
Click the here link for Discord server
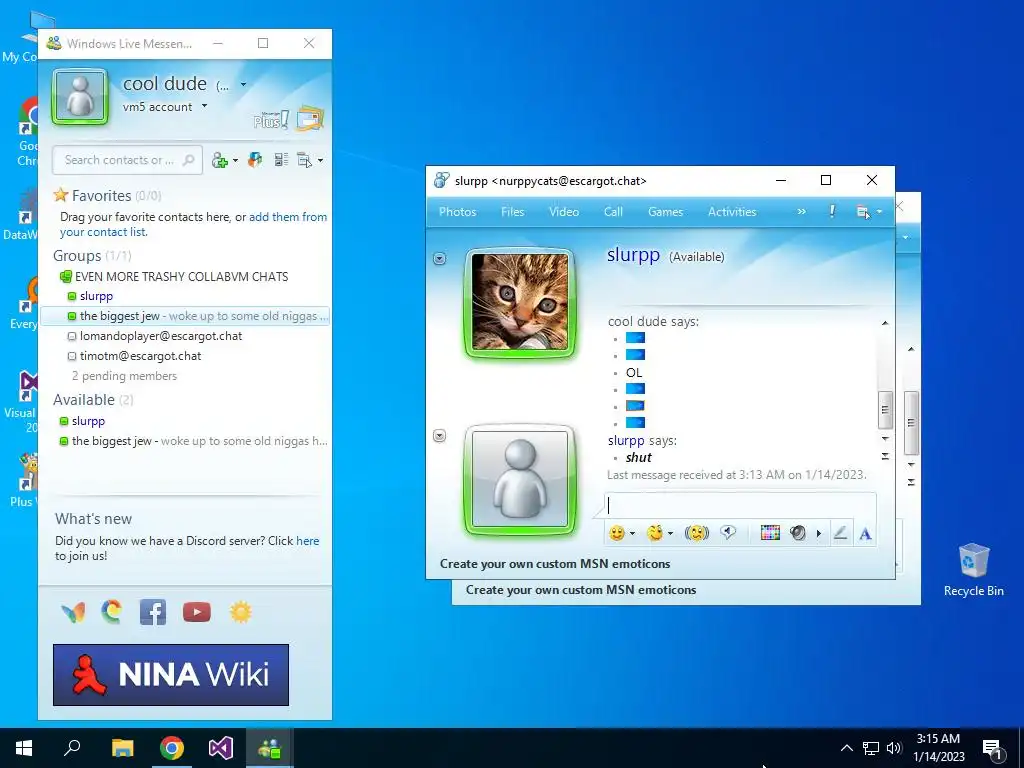(x=308, y=541)
